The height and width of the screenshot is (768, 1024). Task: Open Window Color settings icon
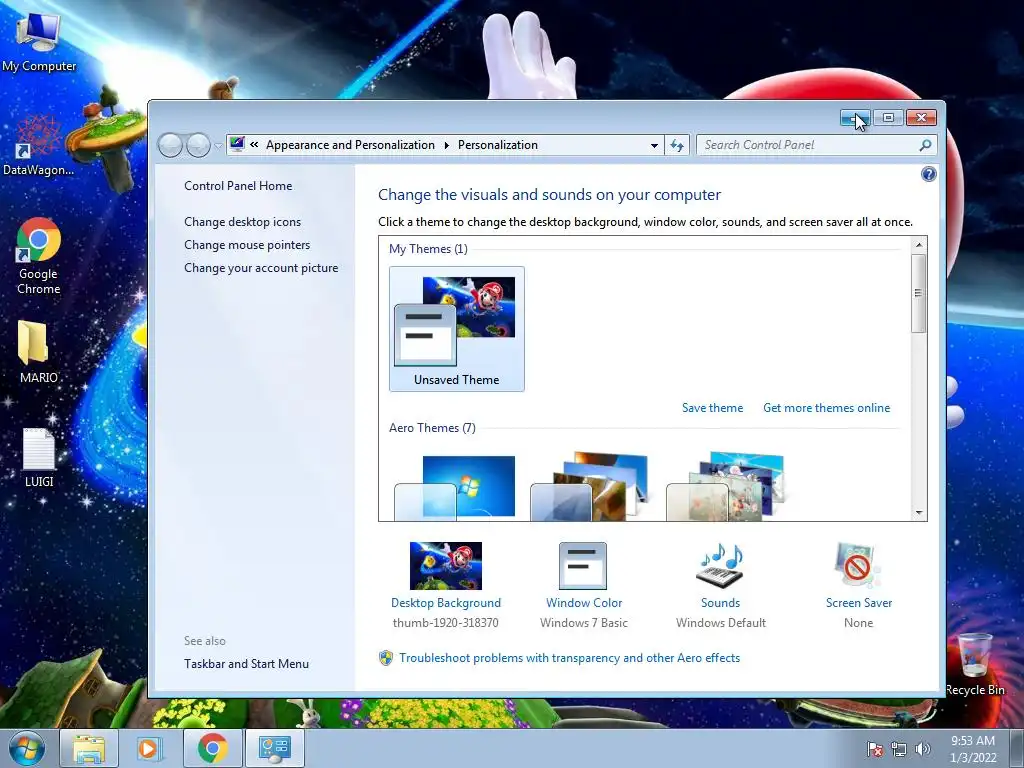(x=583, y=566)
